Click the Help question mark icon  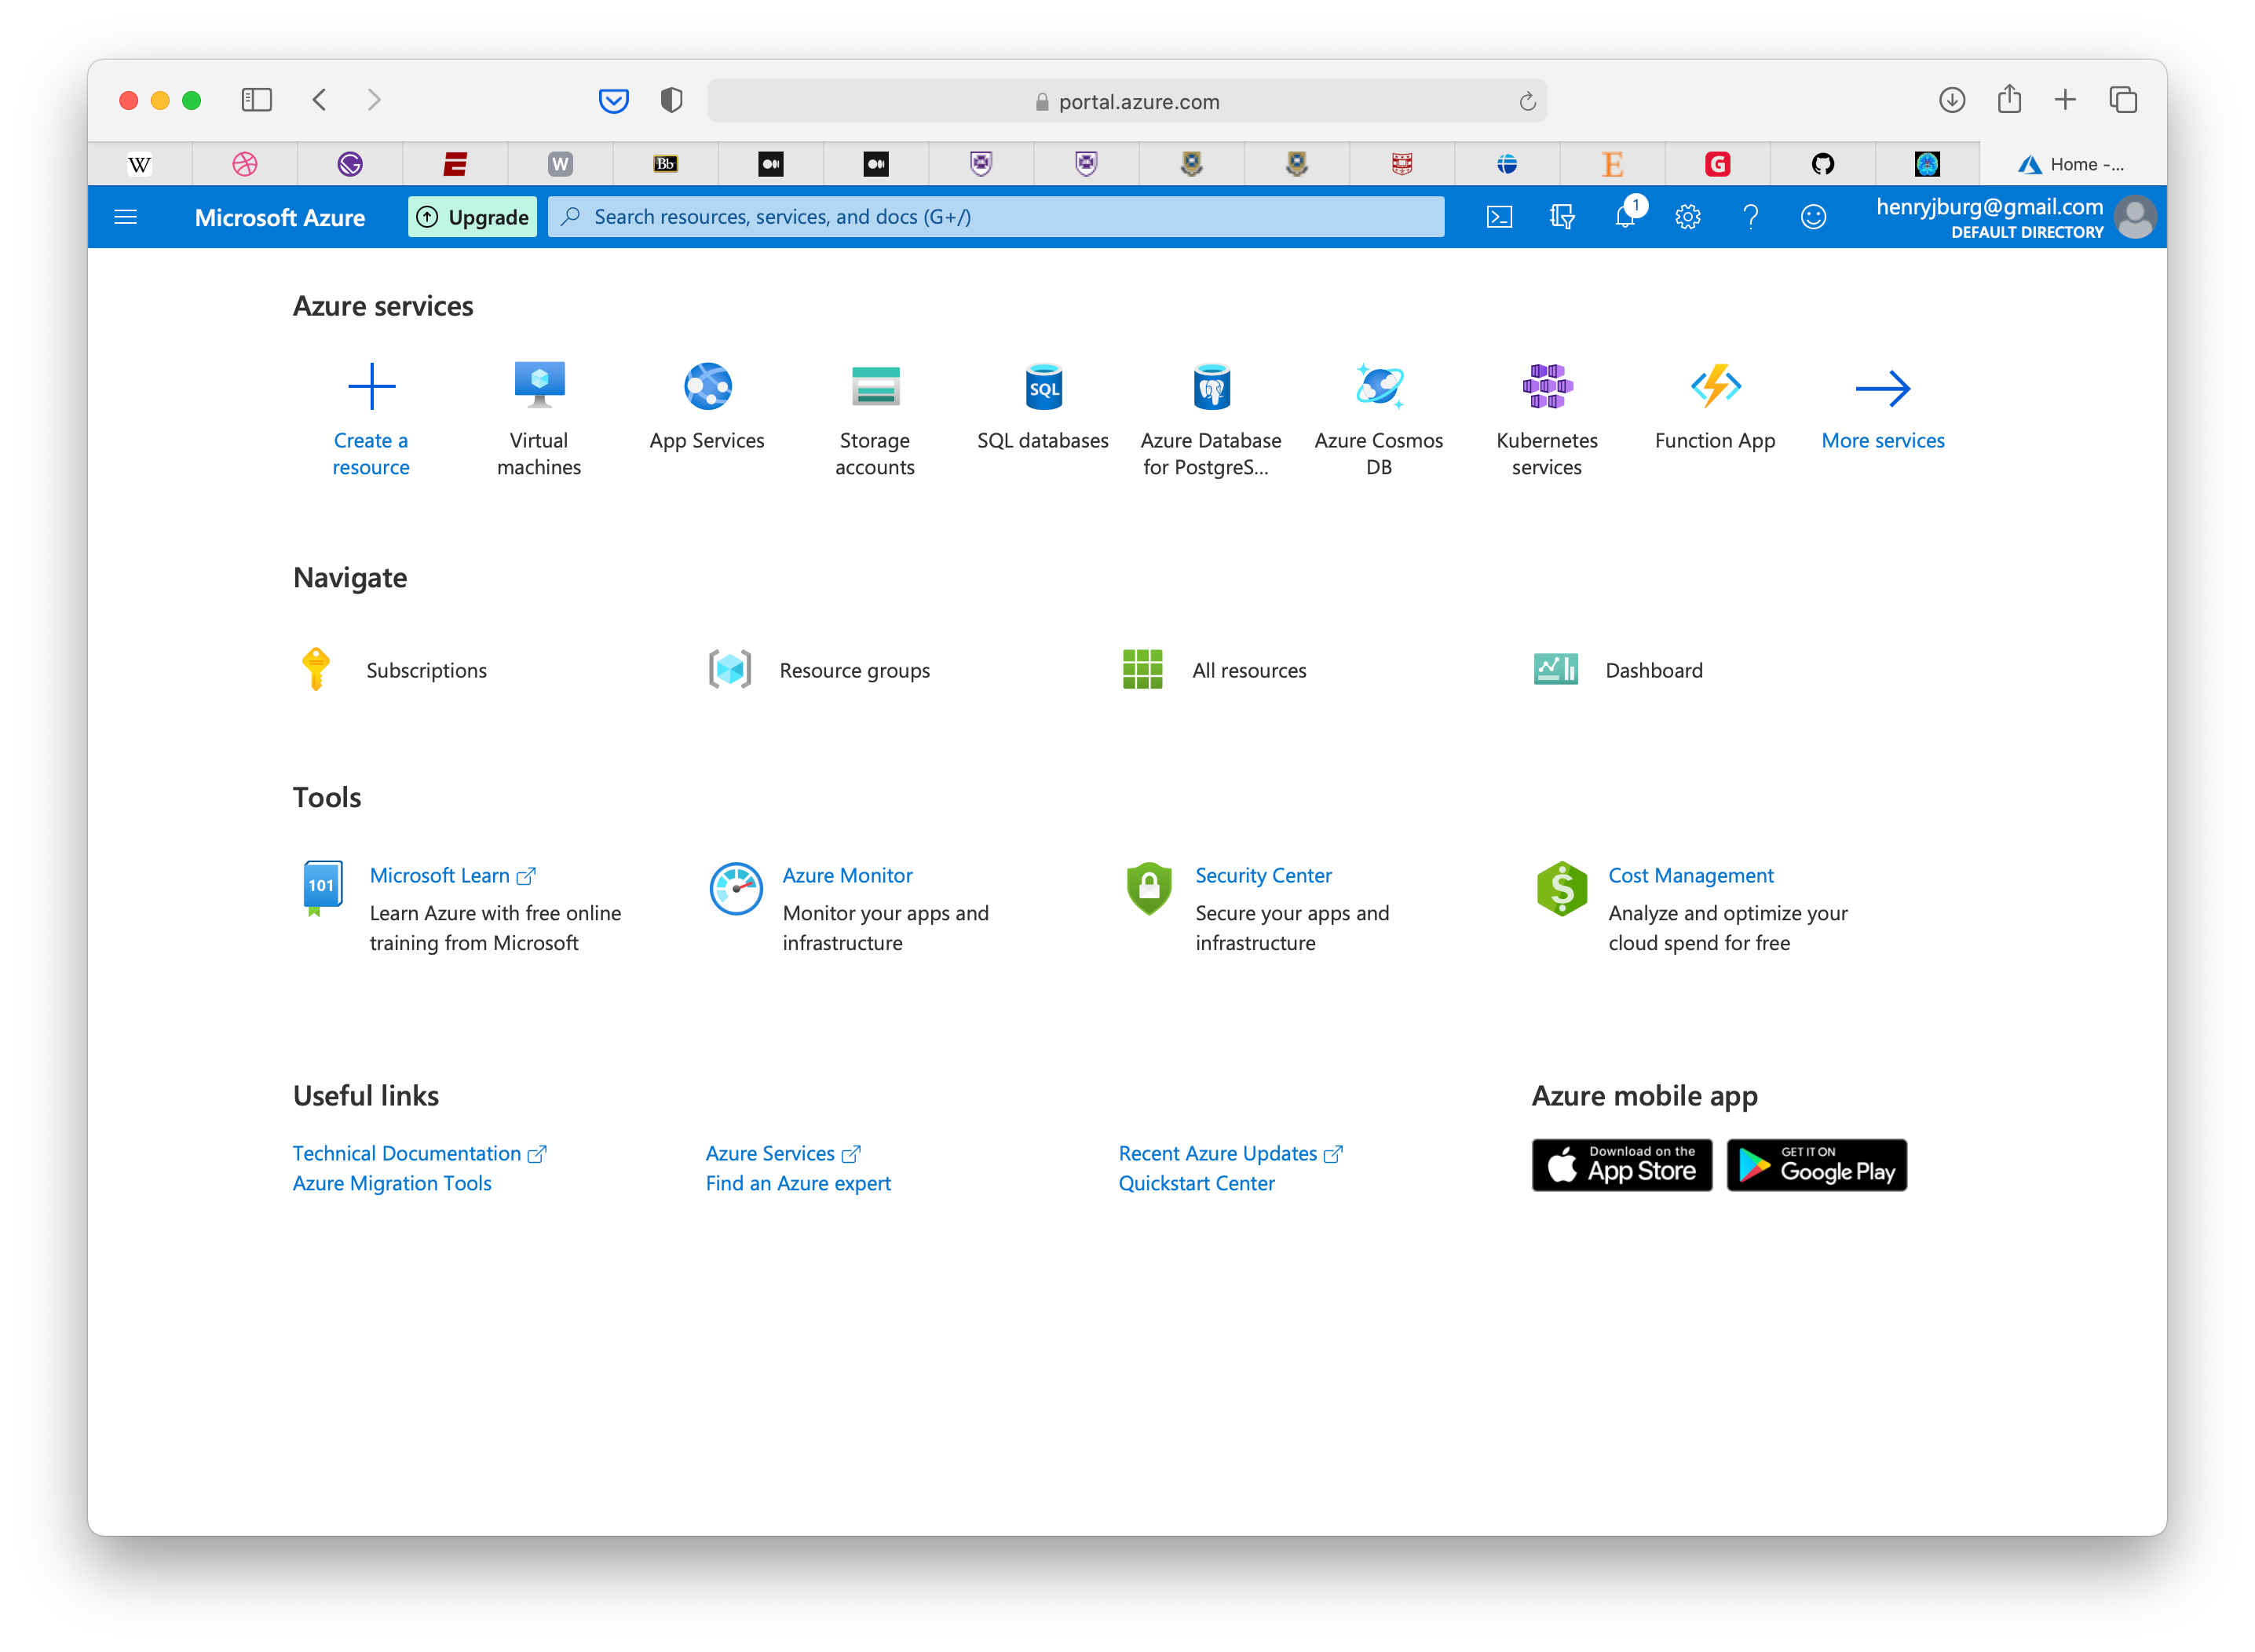point(1750,217)
